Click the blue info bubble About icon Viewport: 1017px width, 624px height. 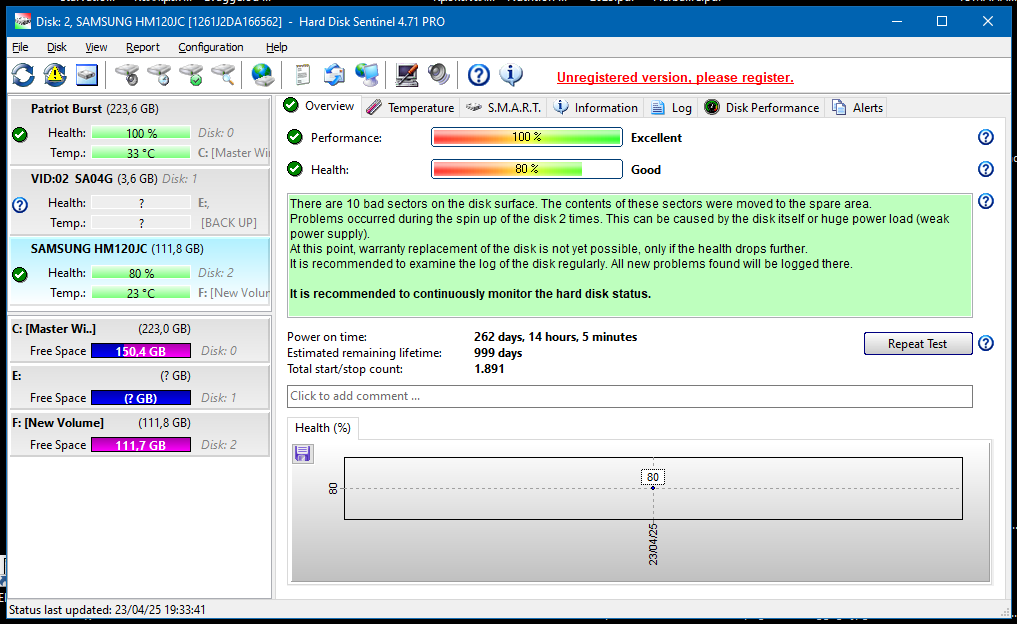click(x=511, y=75)
